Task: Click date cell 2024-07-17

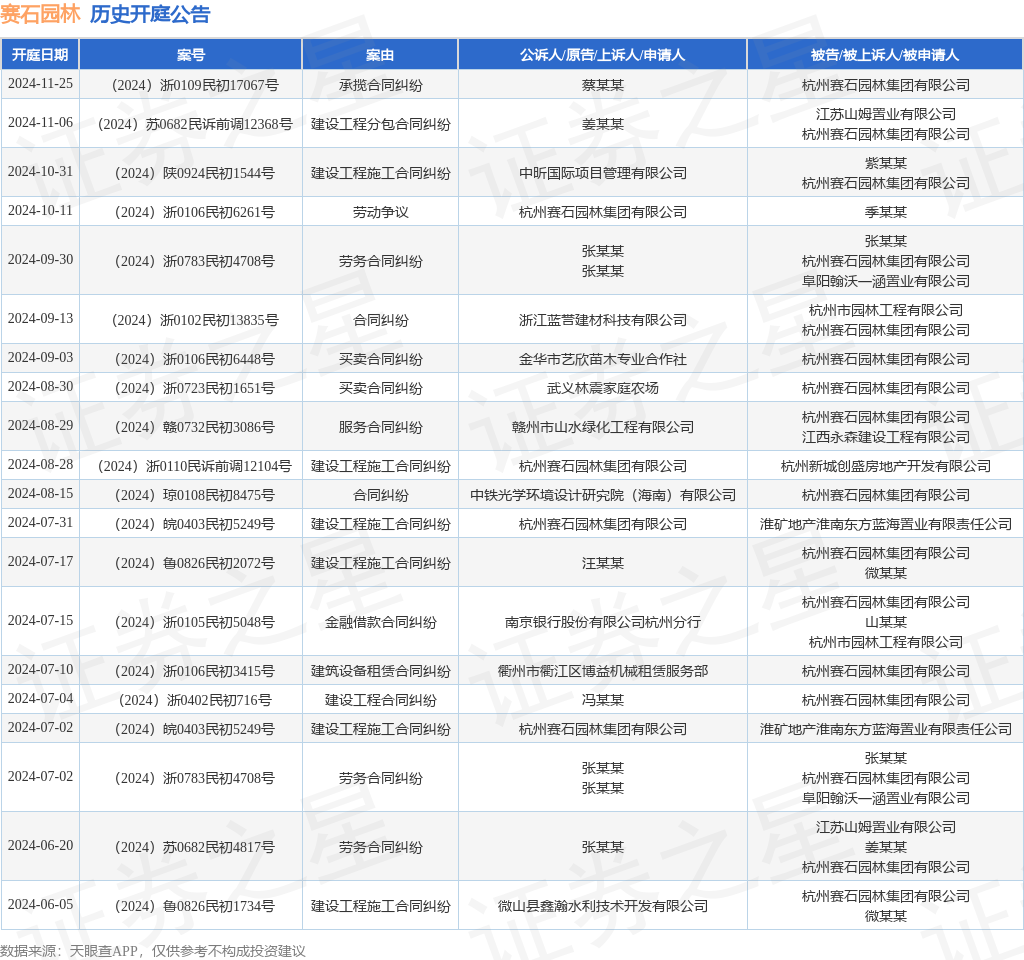Action: (40, 561)
